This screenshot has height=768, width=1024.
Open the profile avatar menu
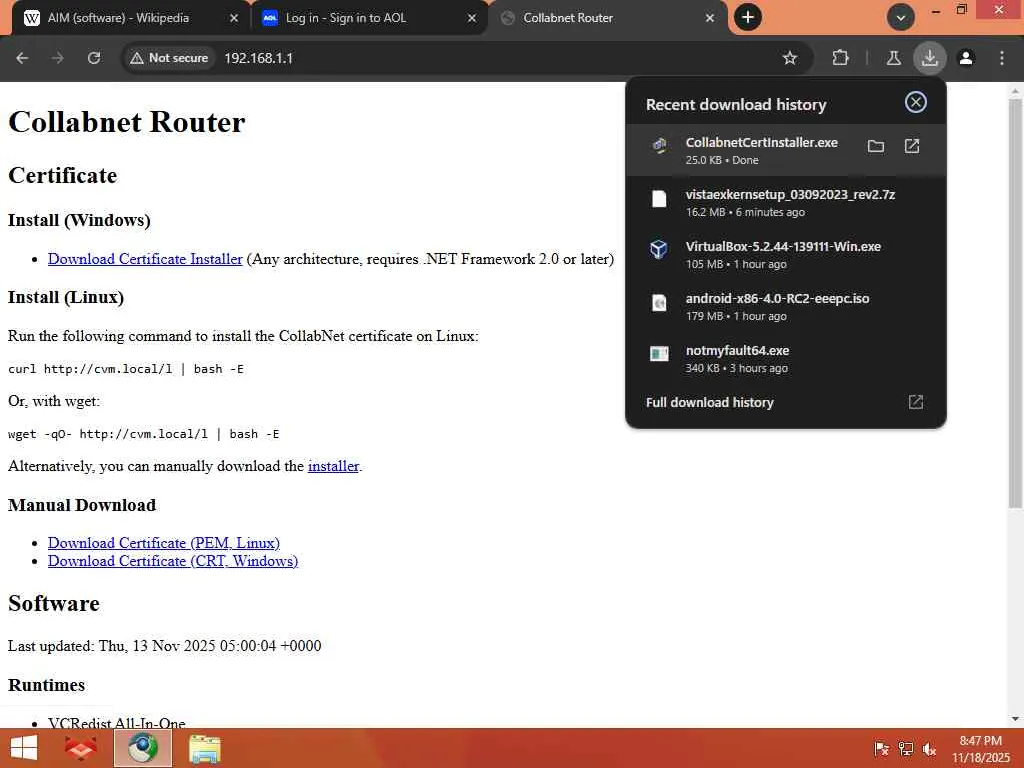(966, 58)
